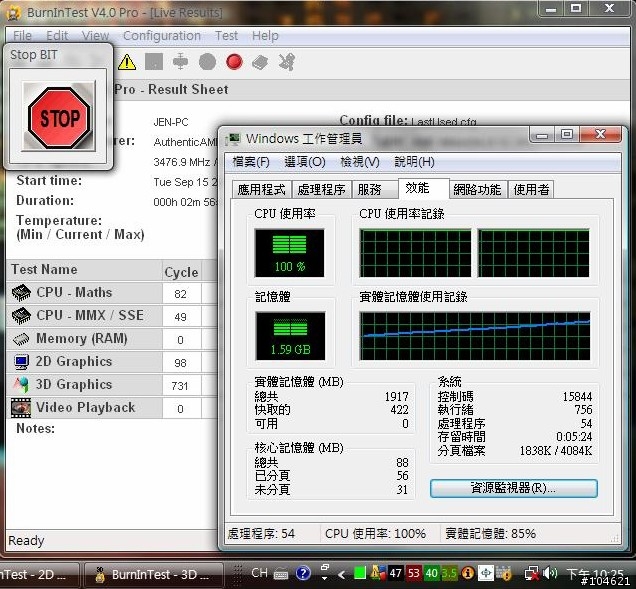Click the gray circle toolbar icon

tap(208, 62)
